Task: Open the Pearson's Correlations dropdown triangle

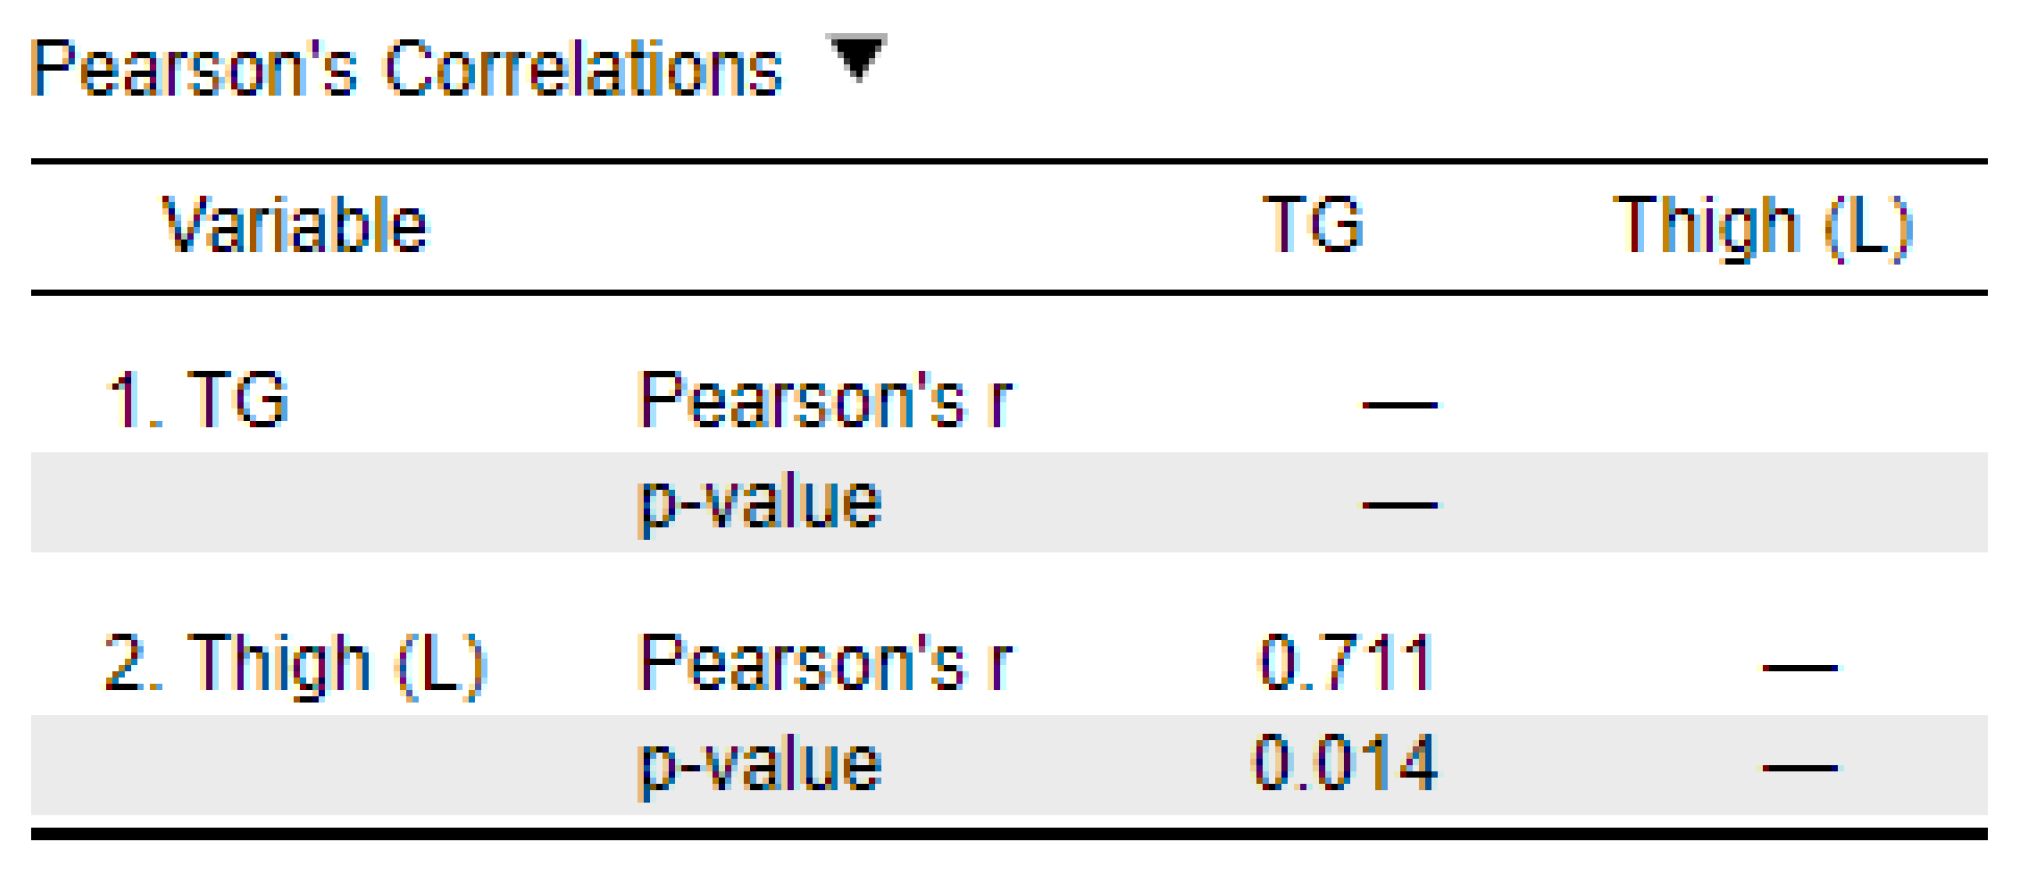Action: pos(857,57)
